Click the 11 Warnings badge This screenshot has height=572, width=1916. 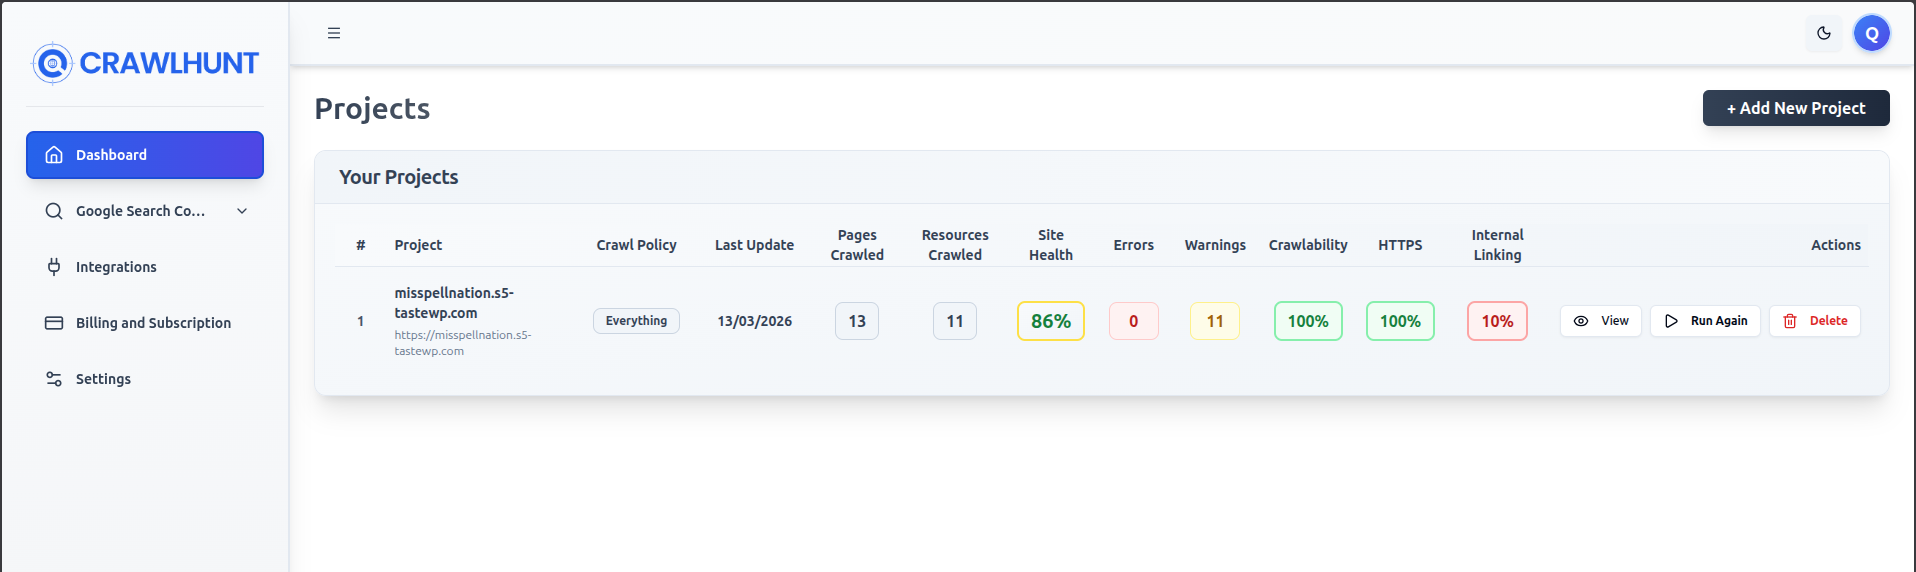click(x=1214, y=321)
